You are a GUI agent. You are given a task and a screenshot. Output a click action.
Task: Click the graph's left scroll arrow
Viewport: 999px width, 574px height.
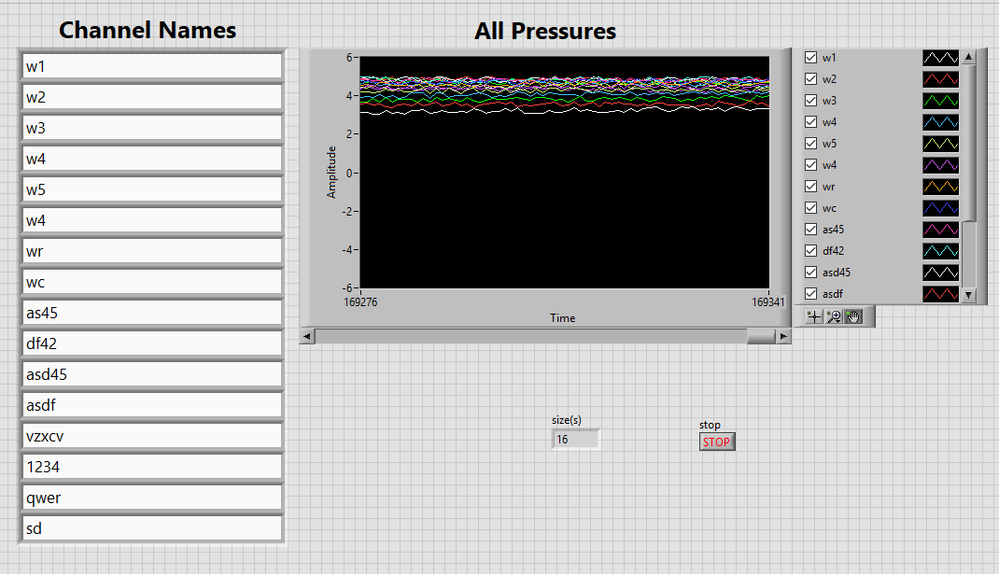[x=307, y=336]
